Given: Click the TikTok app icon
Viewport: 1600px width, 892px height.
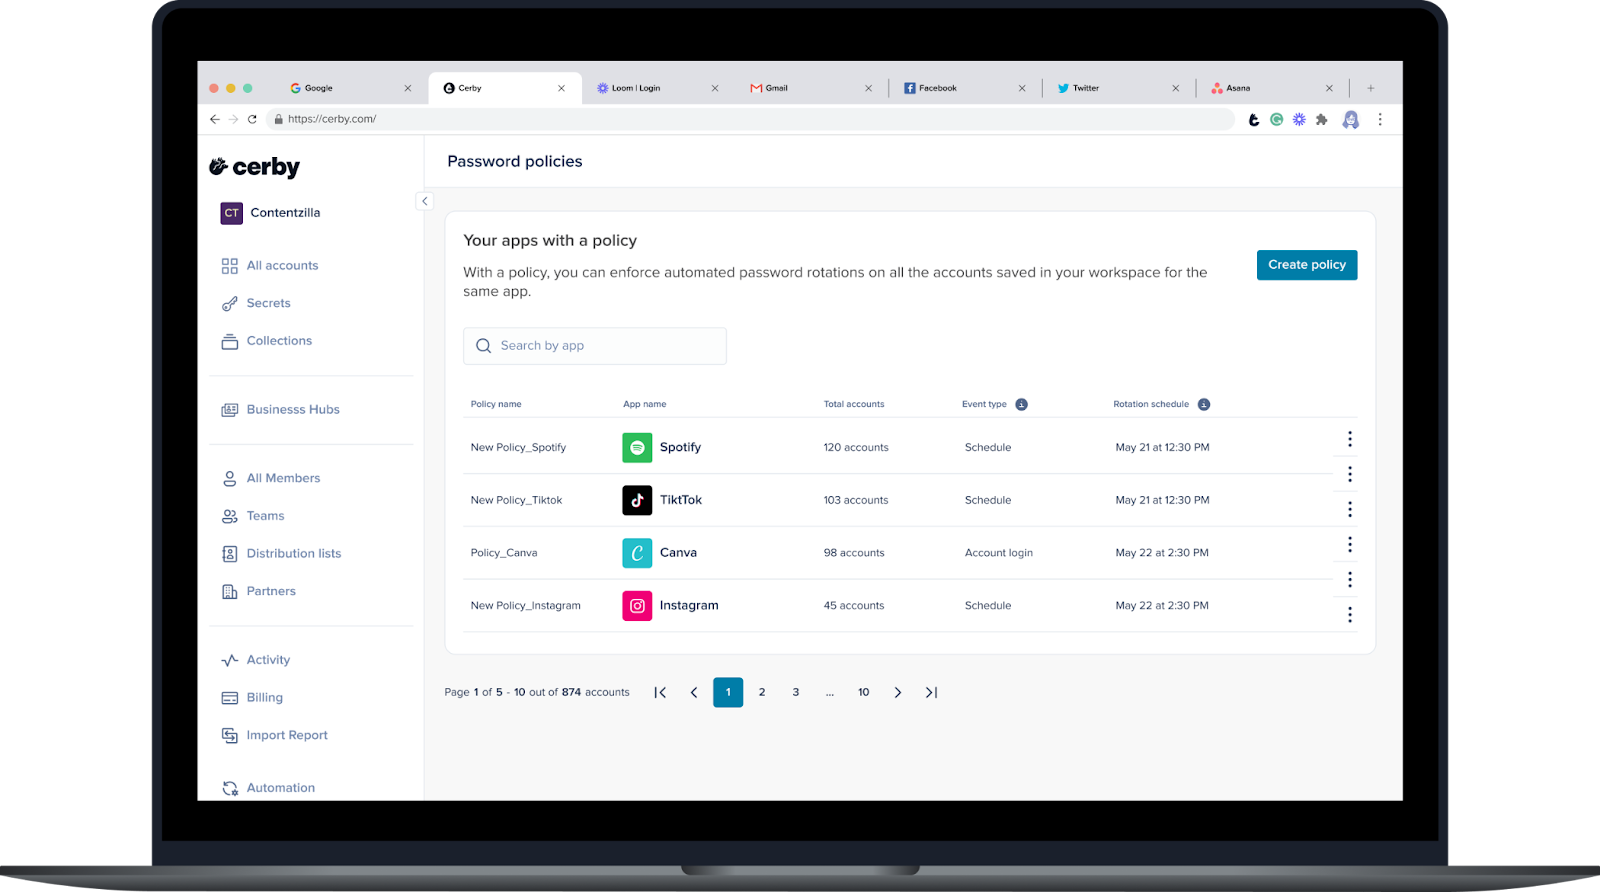Looking at the screenshot, I should click(x=637, y=500).
